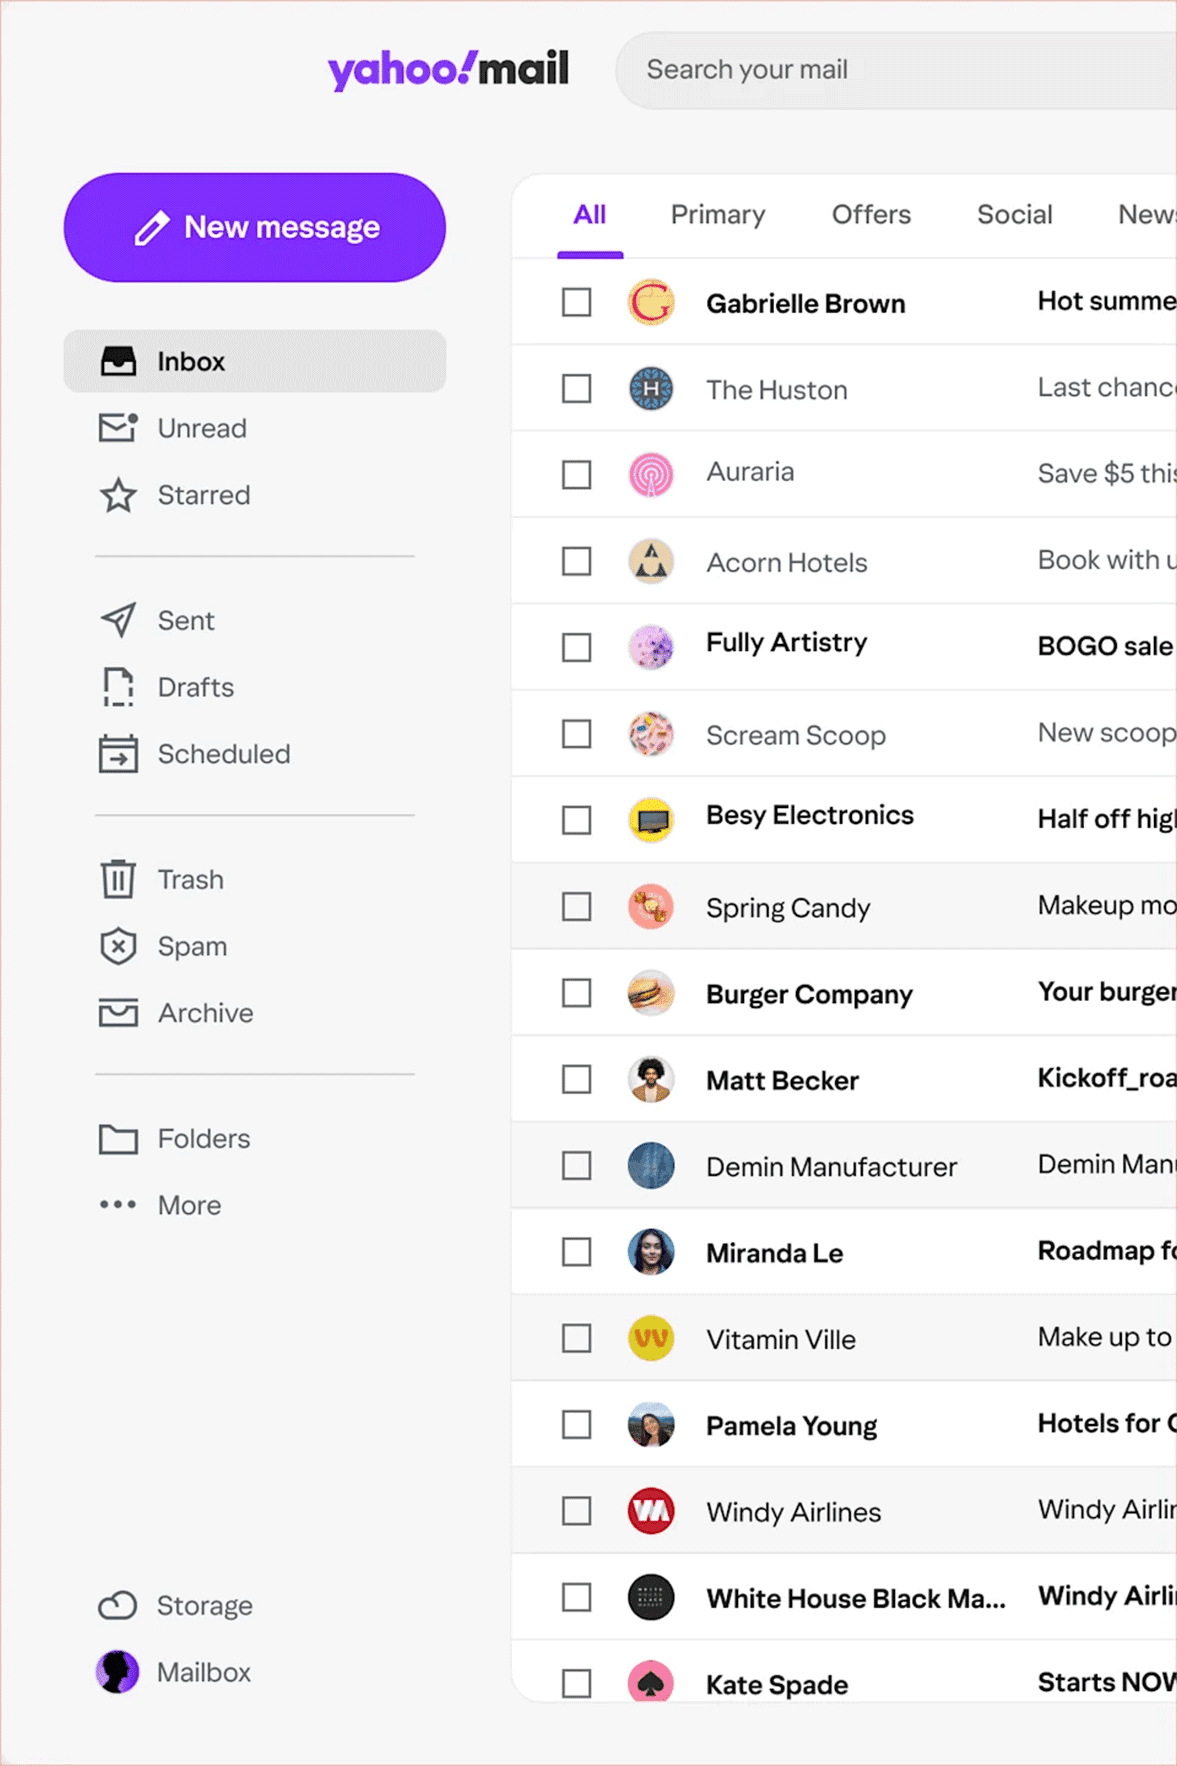Click the Drafts page icon
This screenshot has height=1766, width=1177.
pyautogui.click(x=118, y=687)
